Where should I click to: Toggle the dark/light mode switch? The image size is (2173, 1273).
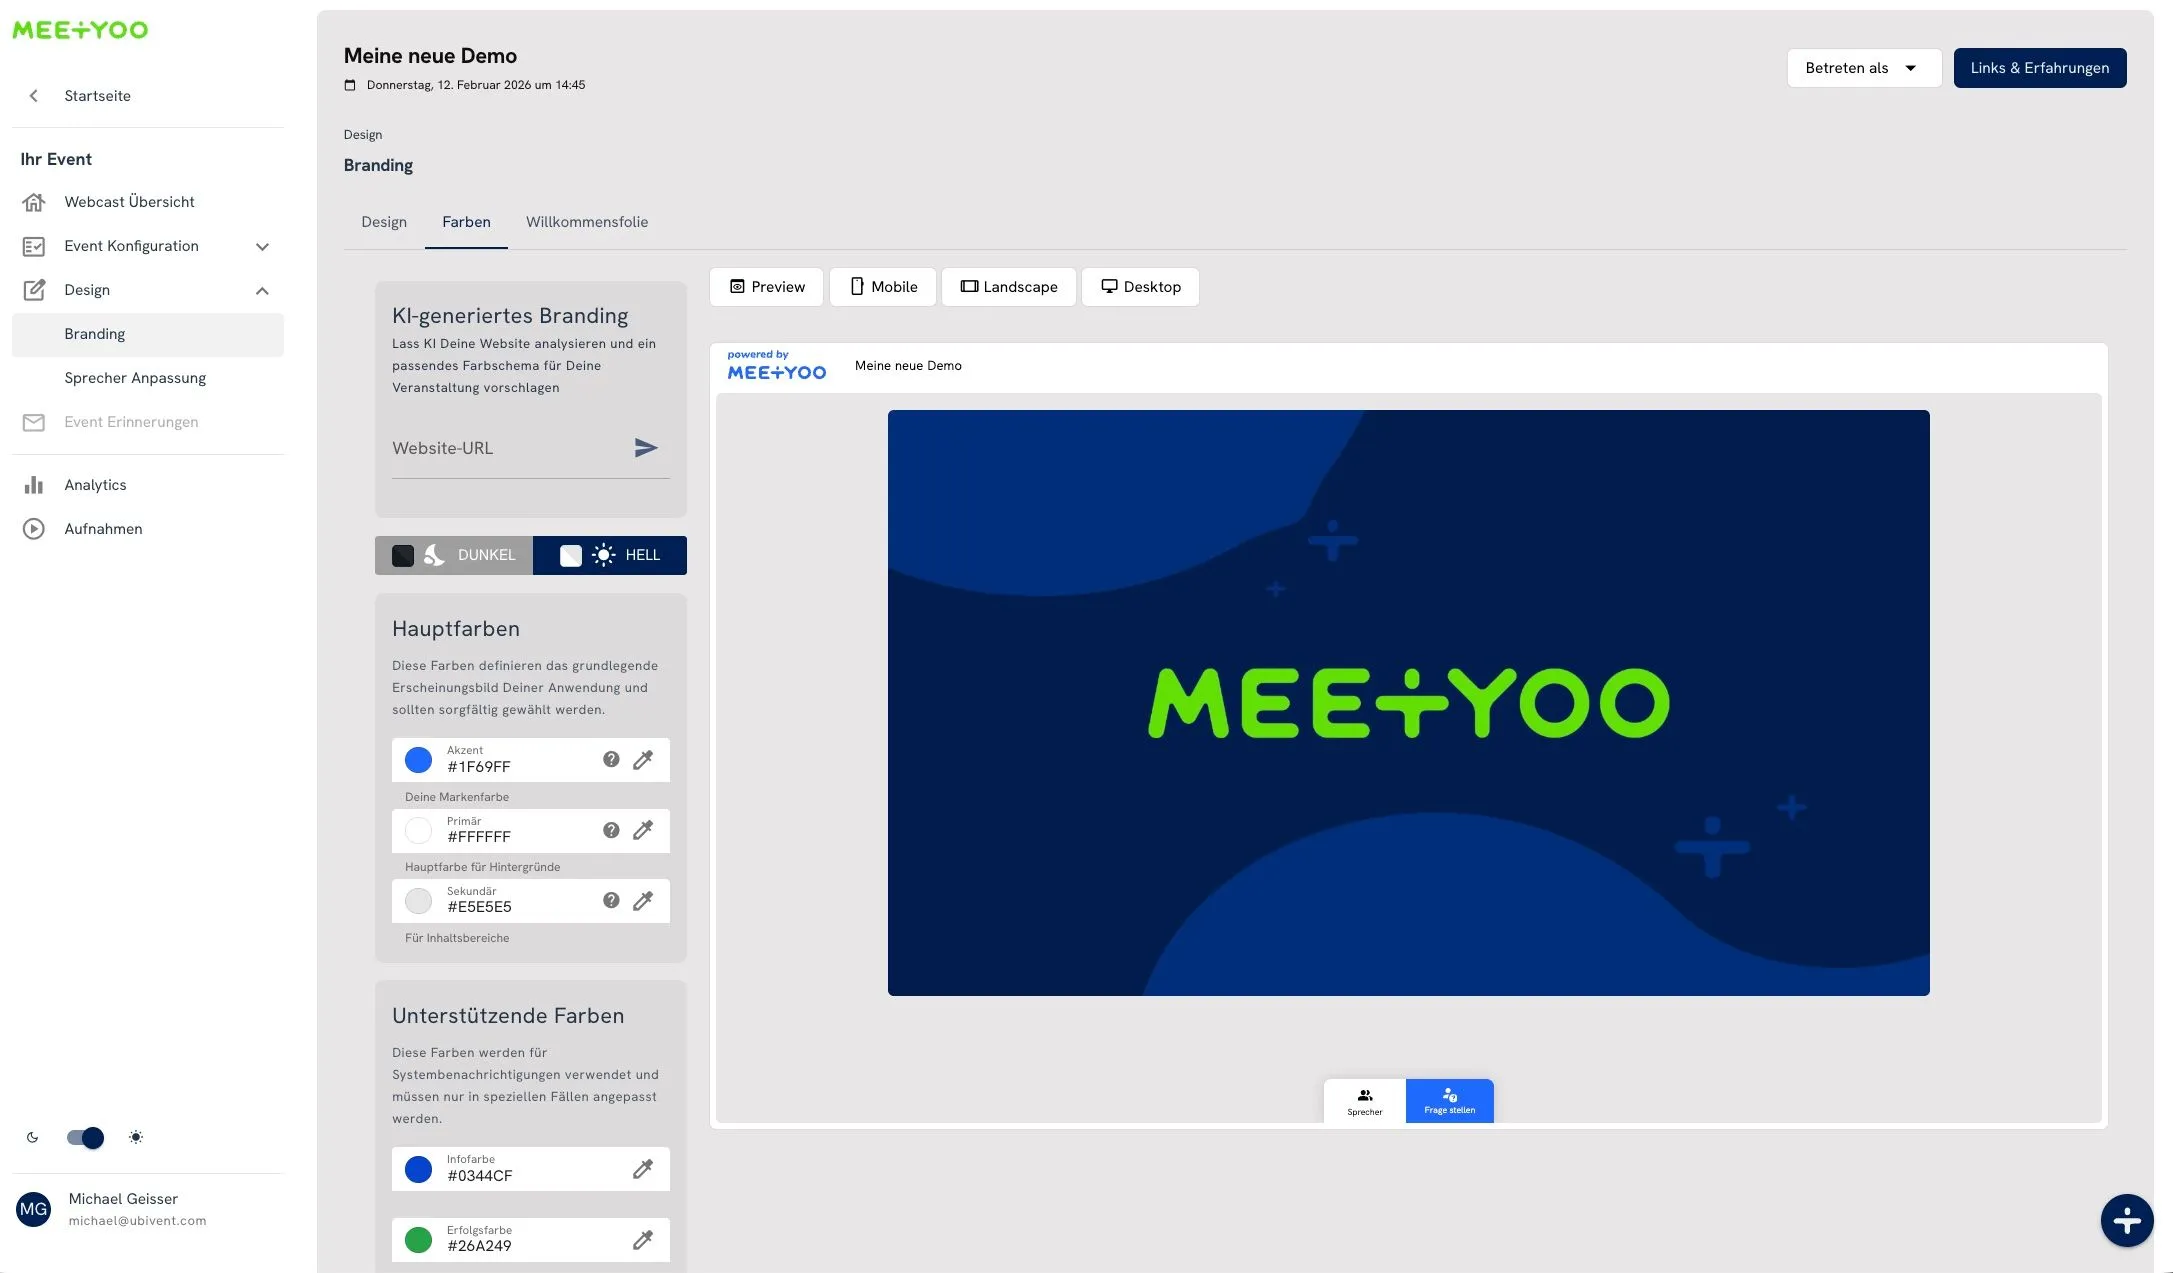click(x=85, y=1137)
